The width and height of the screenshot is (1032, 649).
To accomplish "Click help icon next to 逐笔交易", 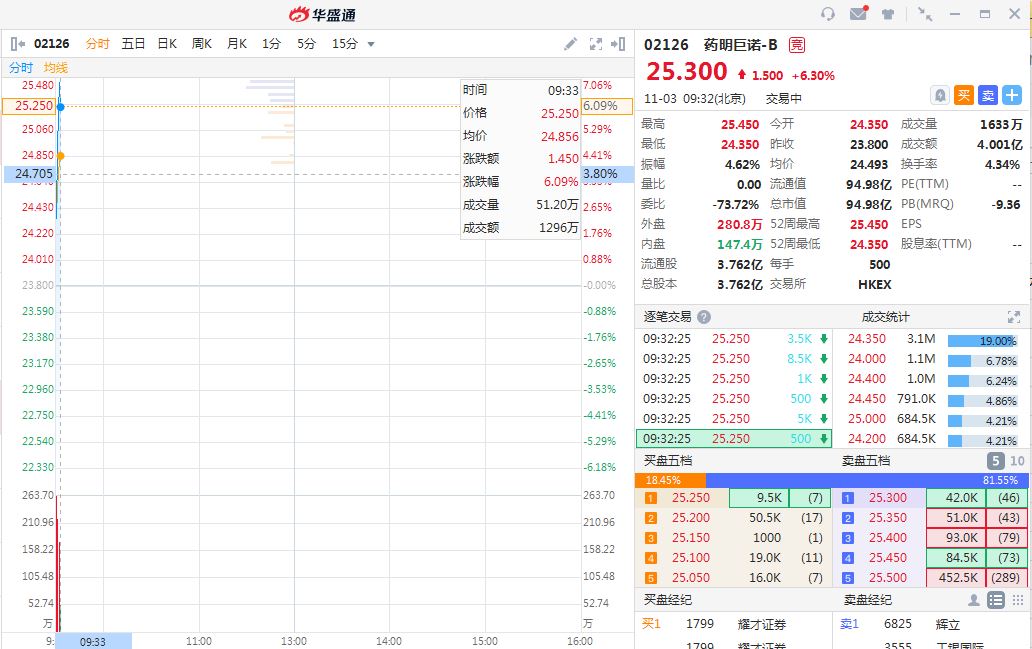I will (704, 317).
